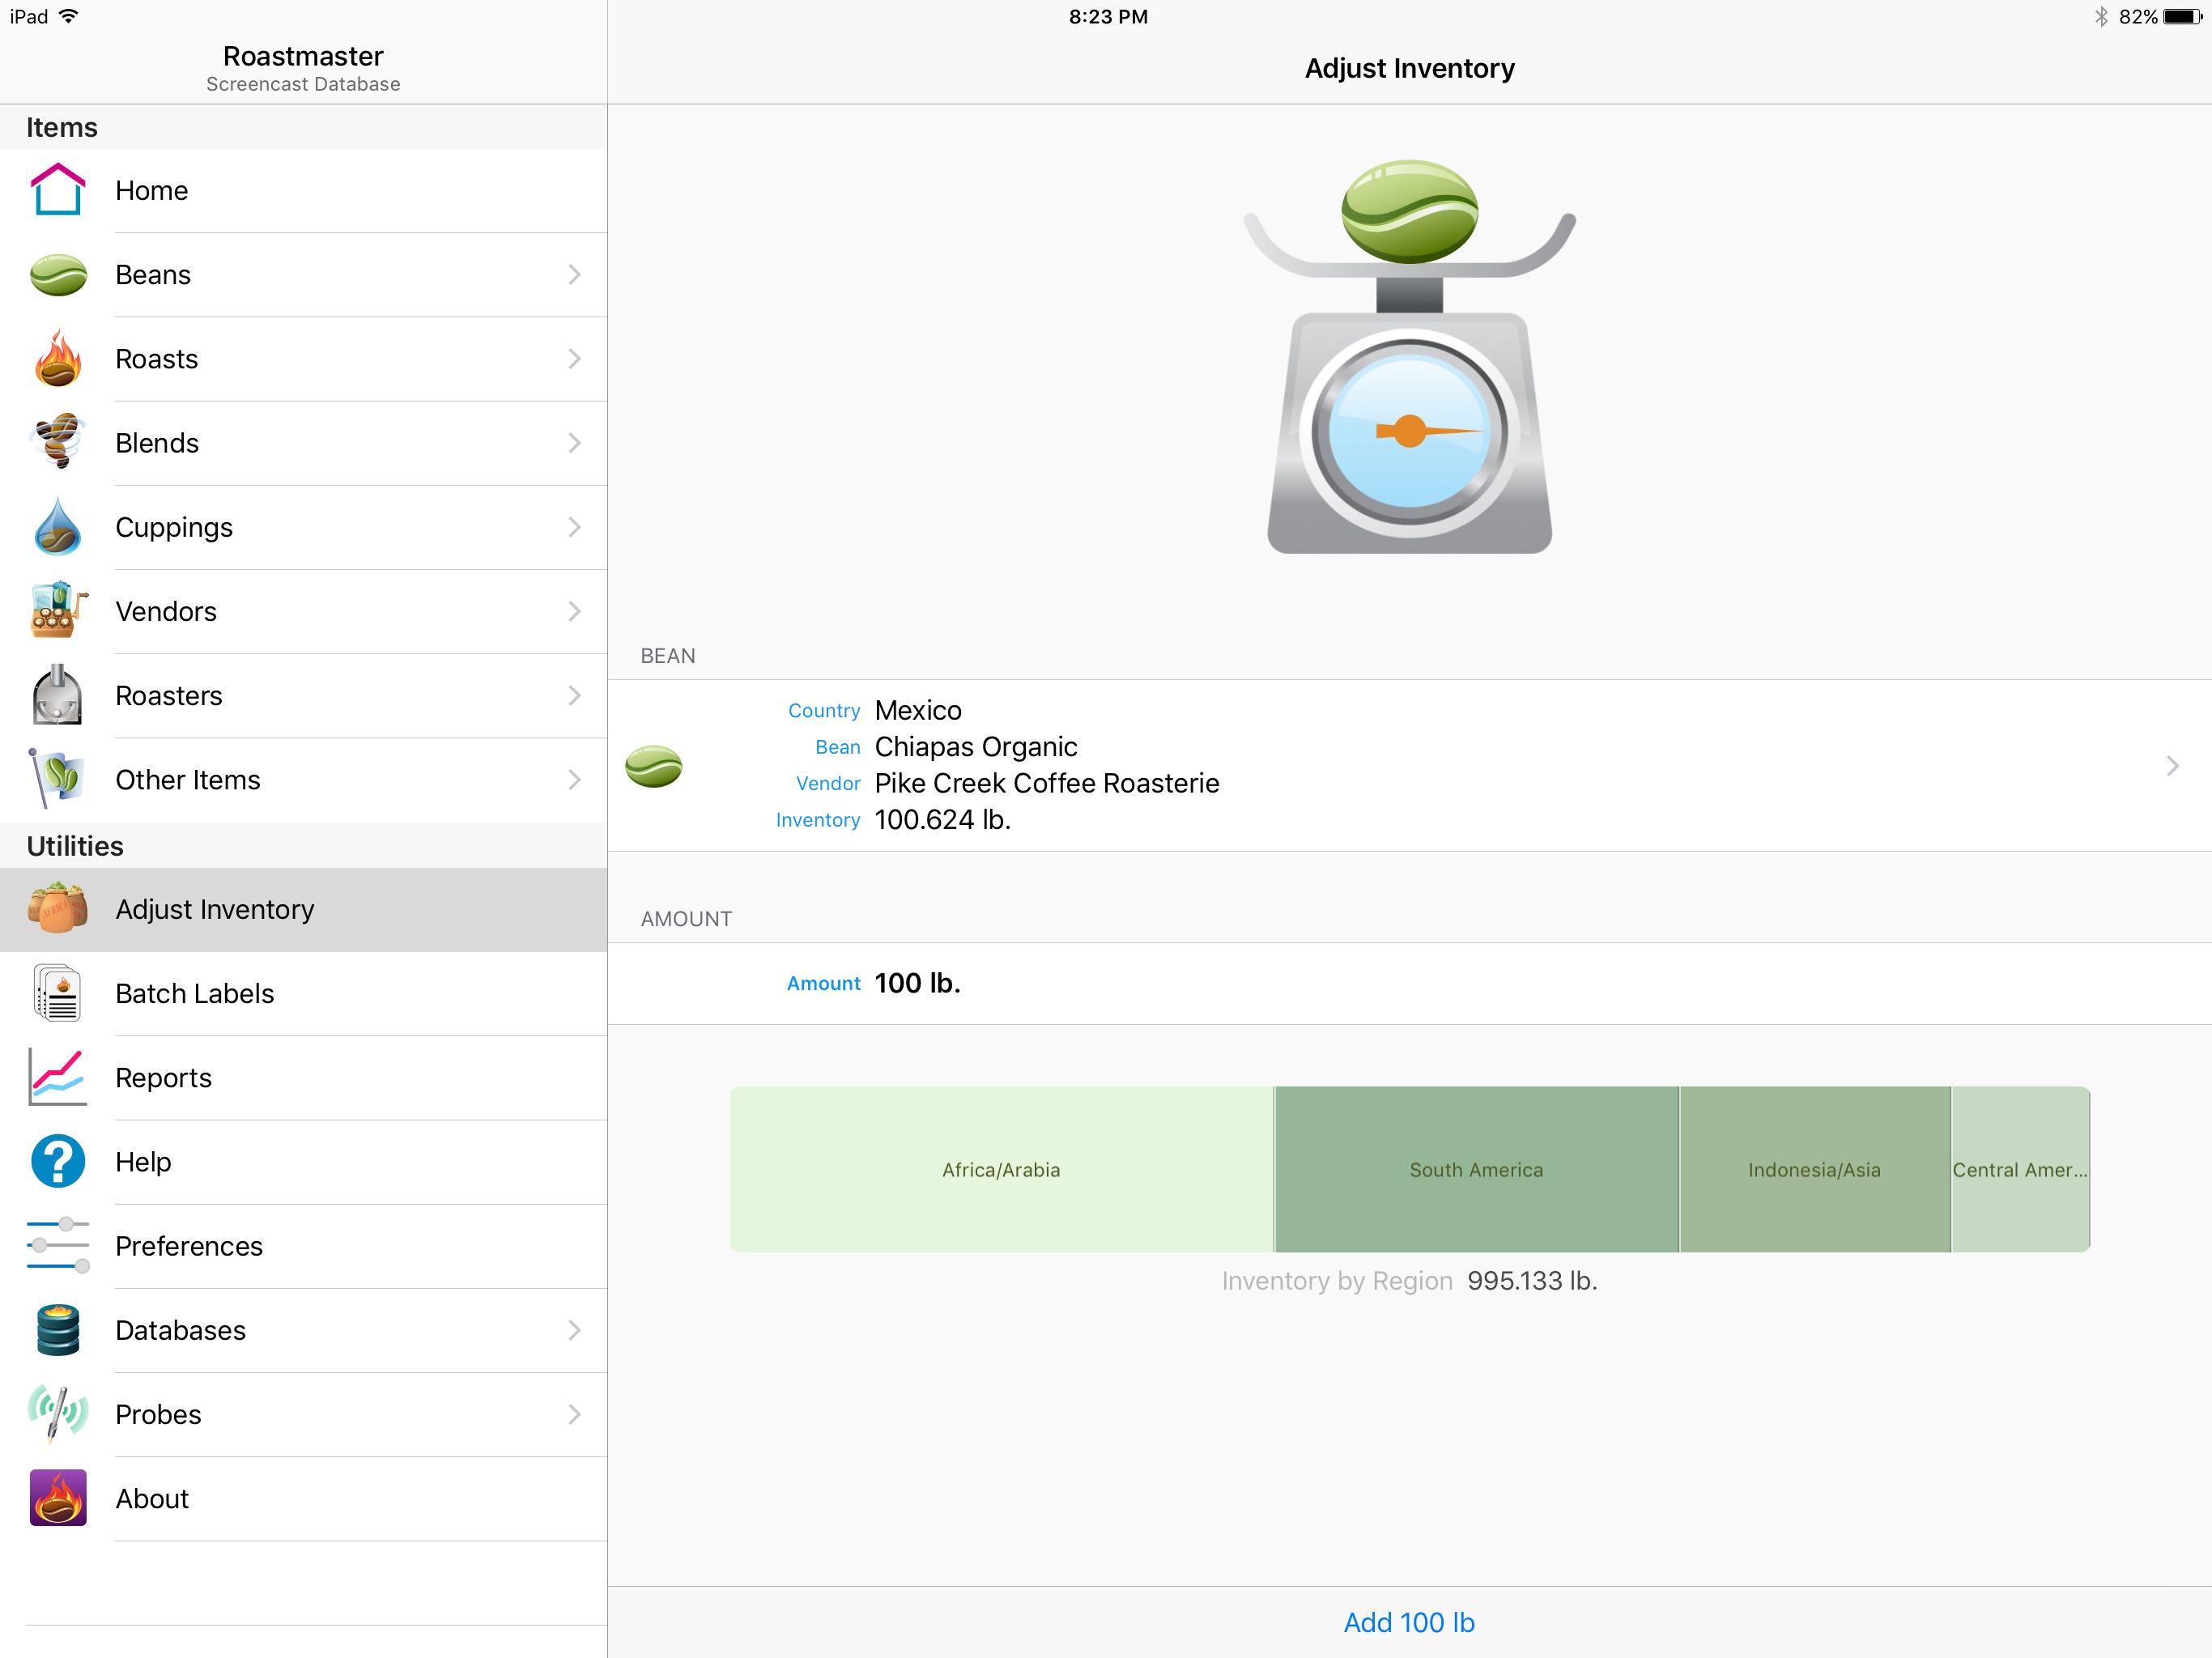Click the flaming Roasts icon
This screenshot has height=1658, width=2212.
(x=58, y=359)
